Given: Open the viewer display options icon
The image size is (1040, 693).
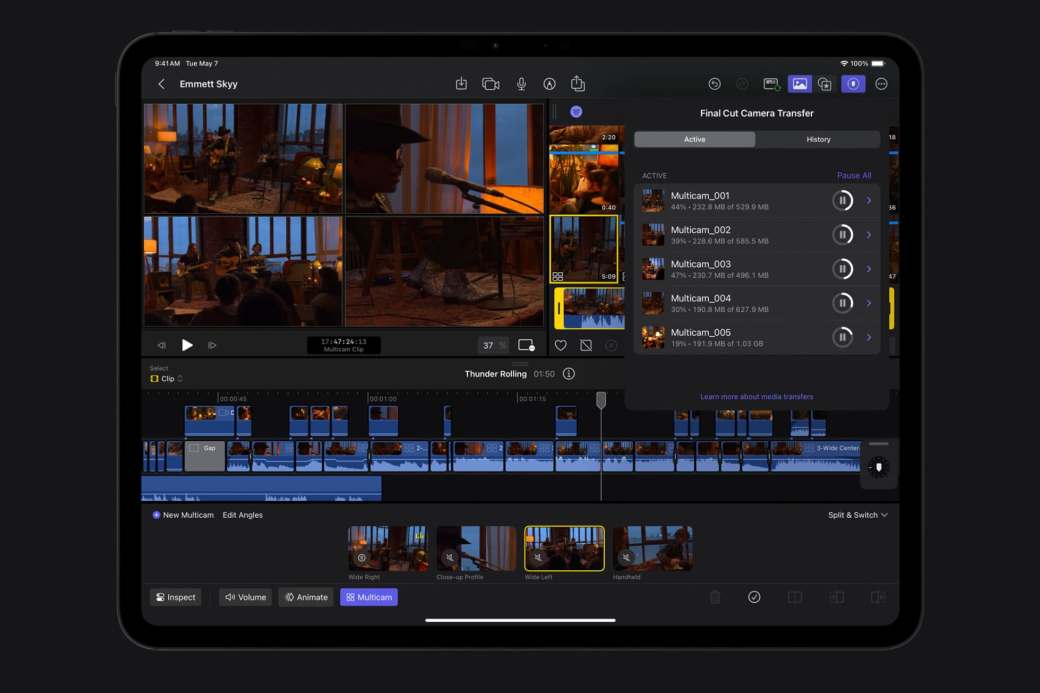Looking at the screenshot, I should click(527, 346).
